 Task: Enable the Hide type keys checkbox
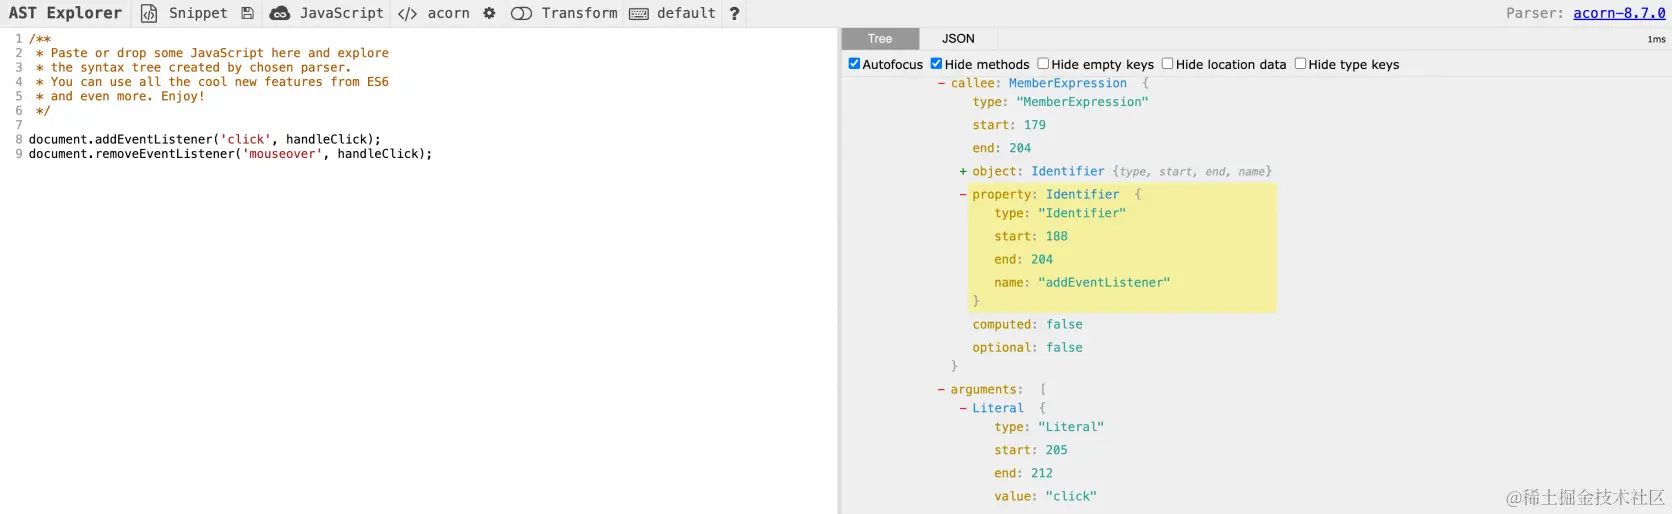point(1300,64)
